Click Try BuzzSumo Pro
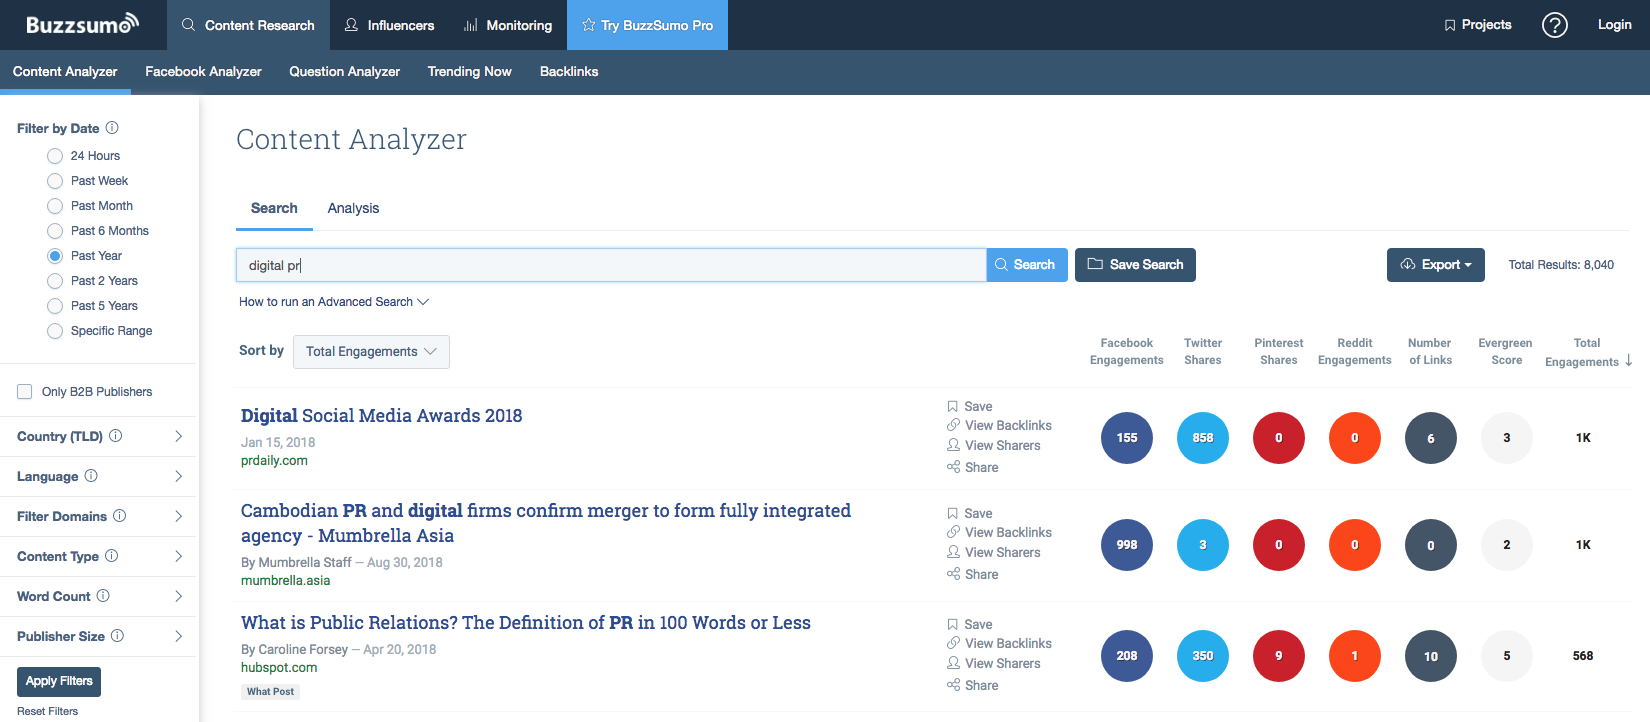This screenshot has width=1650, height=722. pos(647,25)
